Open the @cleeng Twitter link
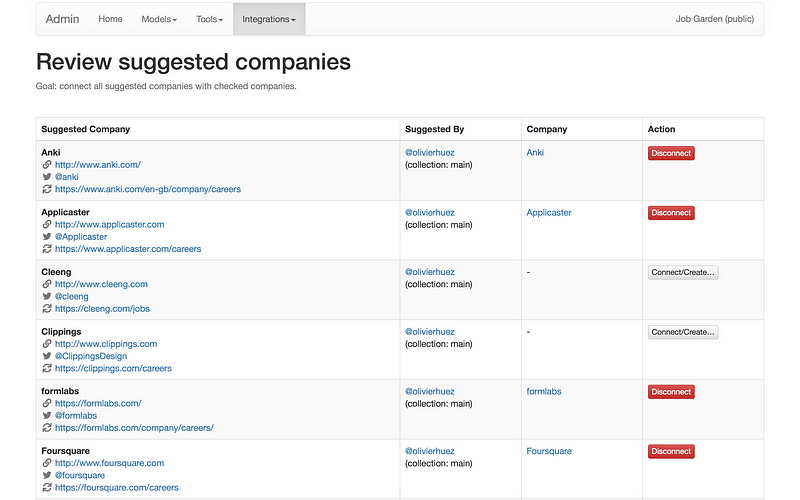800x500 pixels. (x=72, y=296)
